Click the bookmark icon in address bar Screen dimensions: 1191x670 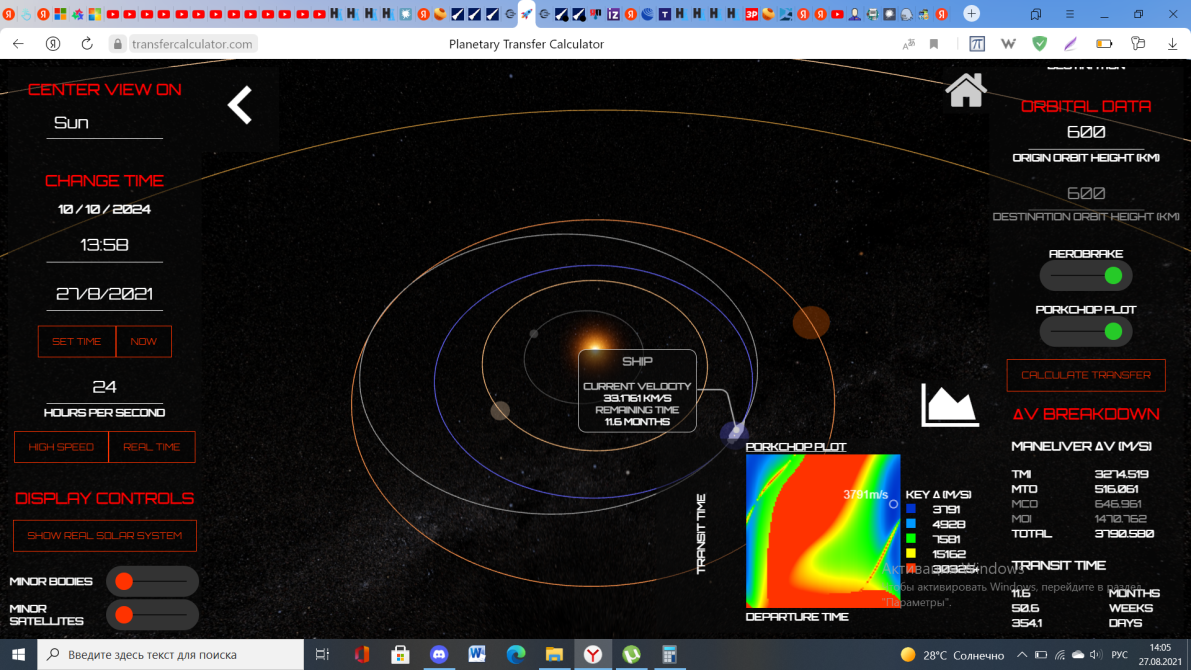[934, 44]
